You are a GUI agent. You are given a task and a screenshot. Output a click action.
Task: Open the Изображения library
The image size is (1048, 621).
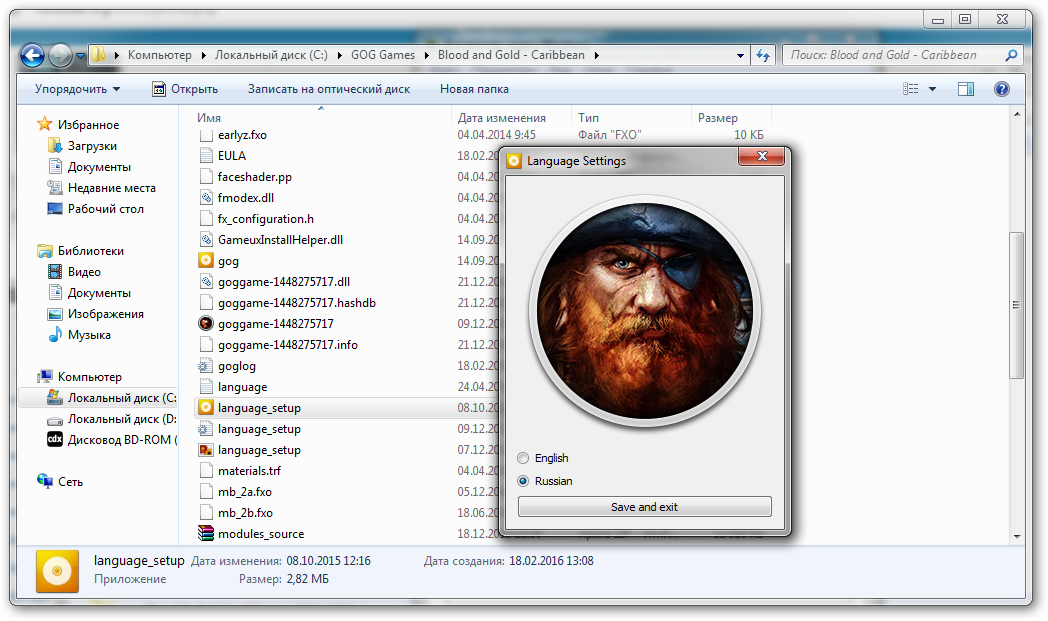tap(106, 314)
